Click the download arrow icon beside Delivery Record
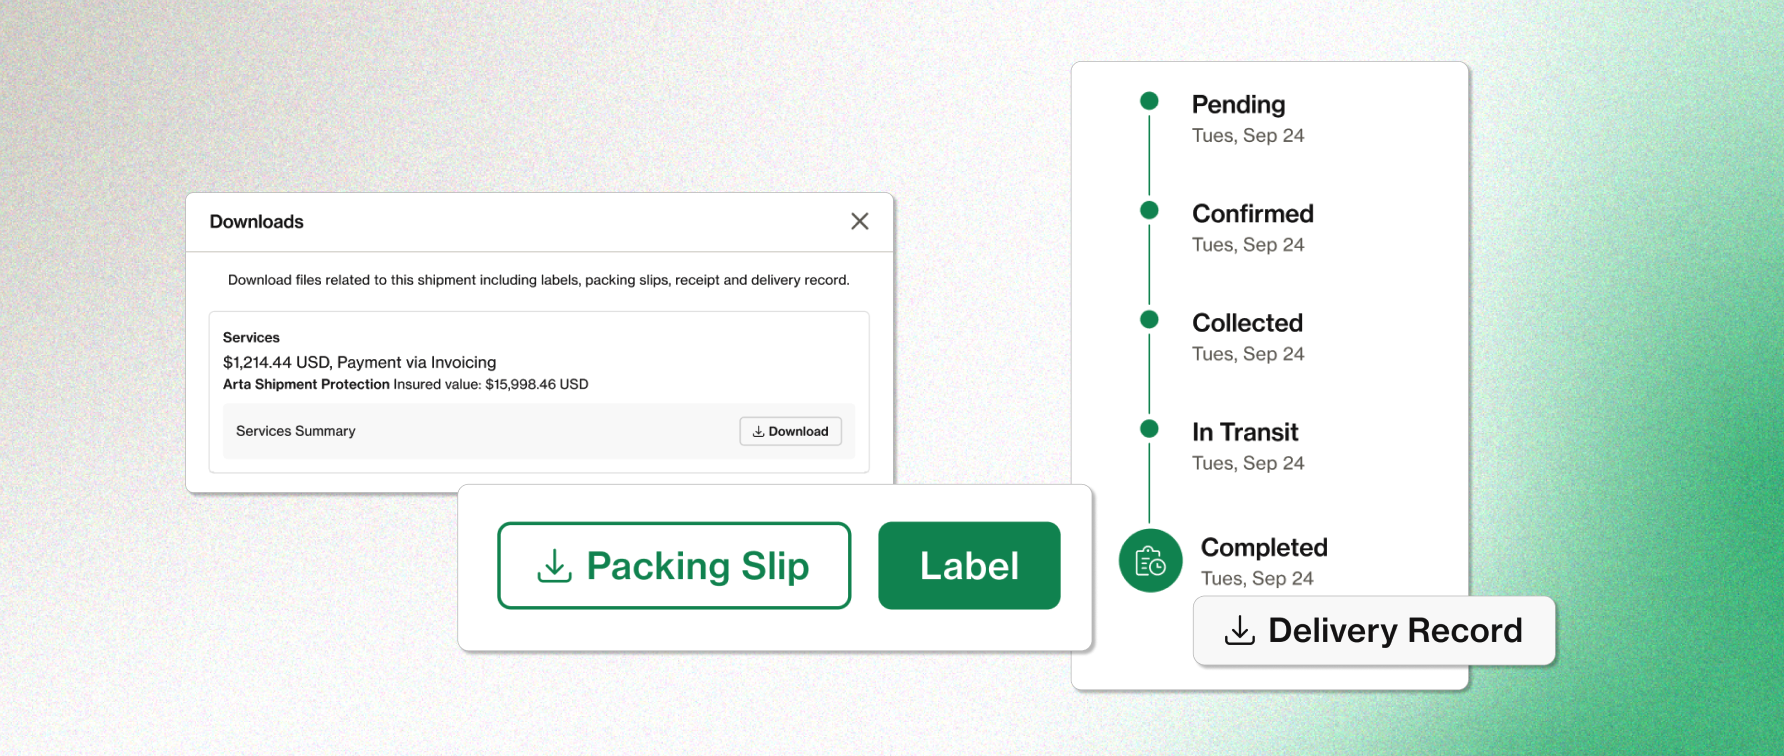The width and height of the screenshot is (1784, 756). 1240,631
